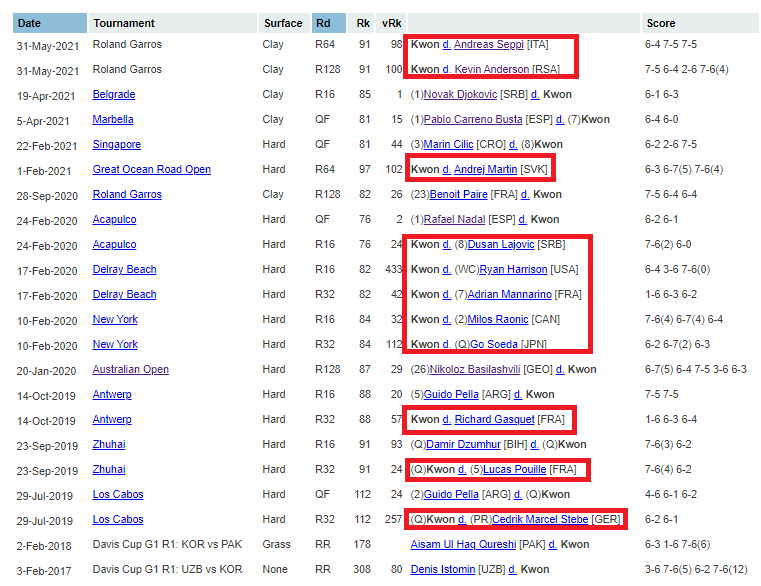Viewport: 761px width, 586px height.
Task: Open Marin Cilic player link
Action: click(448, 144)
